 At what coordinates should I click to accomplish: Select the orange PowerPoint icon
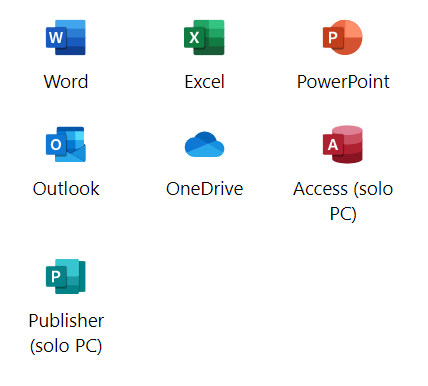click(x=343, y=37)
